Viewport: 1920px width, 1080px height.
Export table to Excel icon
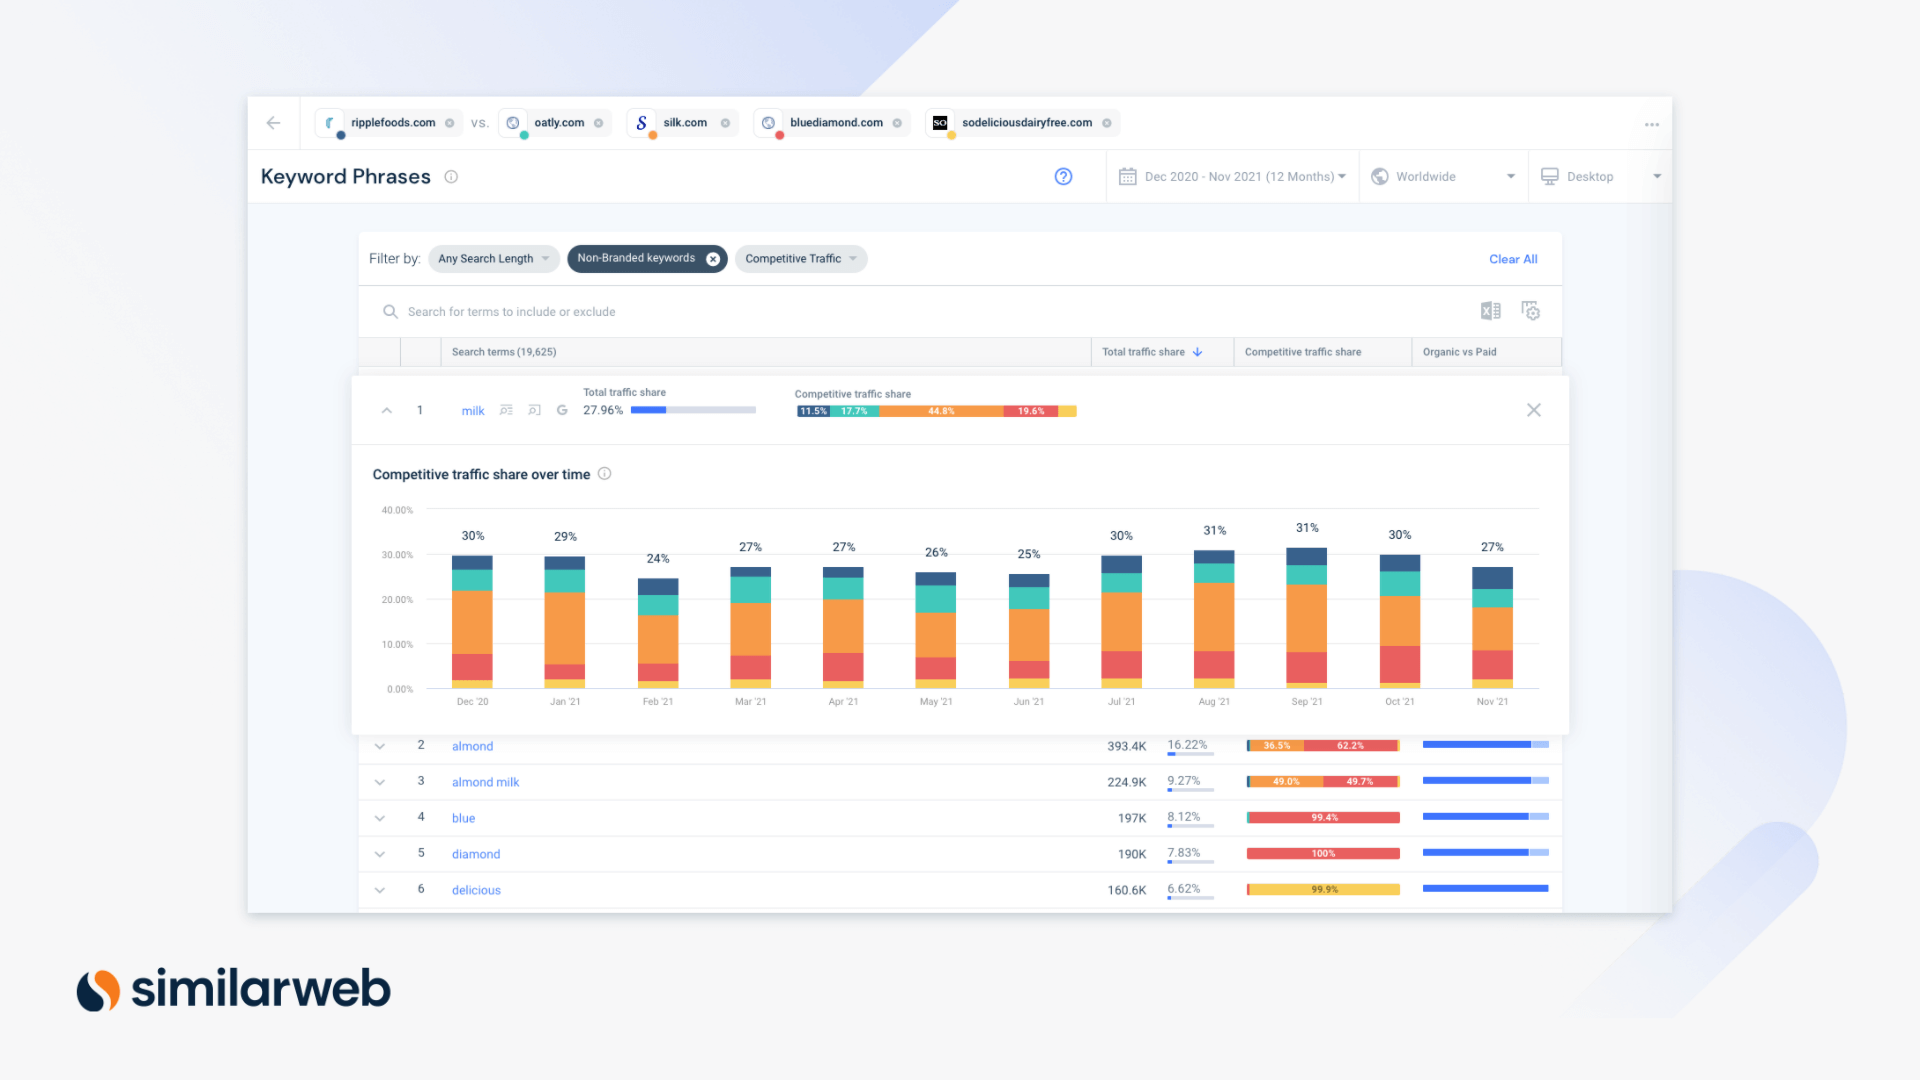[x=1490, y=311]
